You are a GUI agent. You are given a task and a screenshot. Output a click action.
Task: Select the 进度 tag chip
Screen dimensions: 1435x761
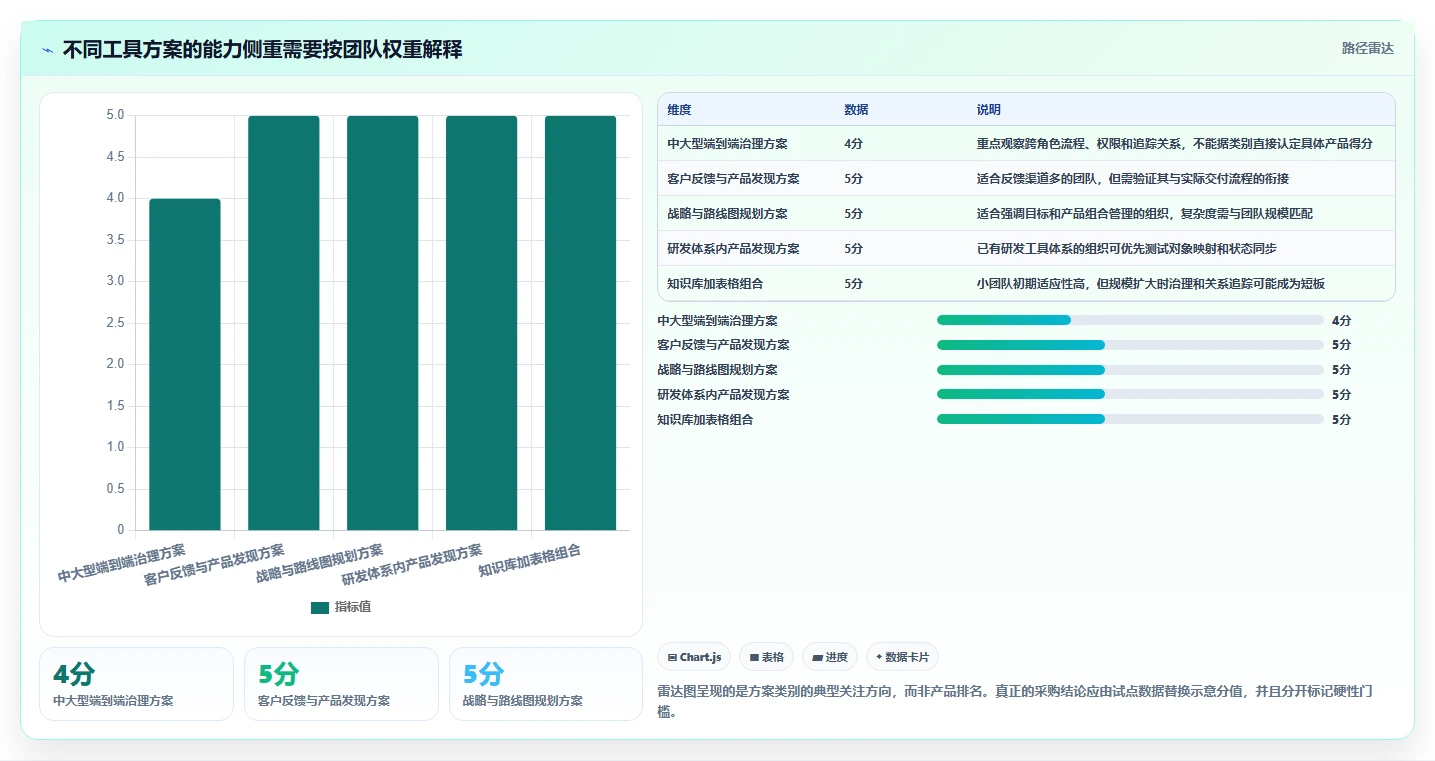click(830, 657)
